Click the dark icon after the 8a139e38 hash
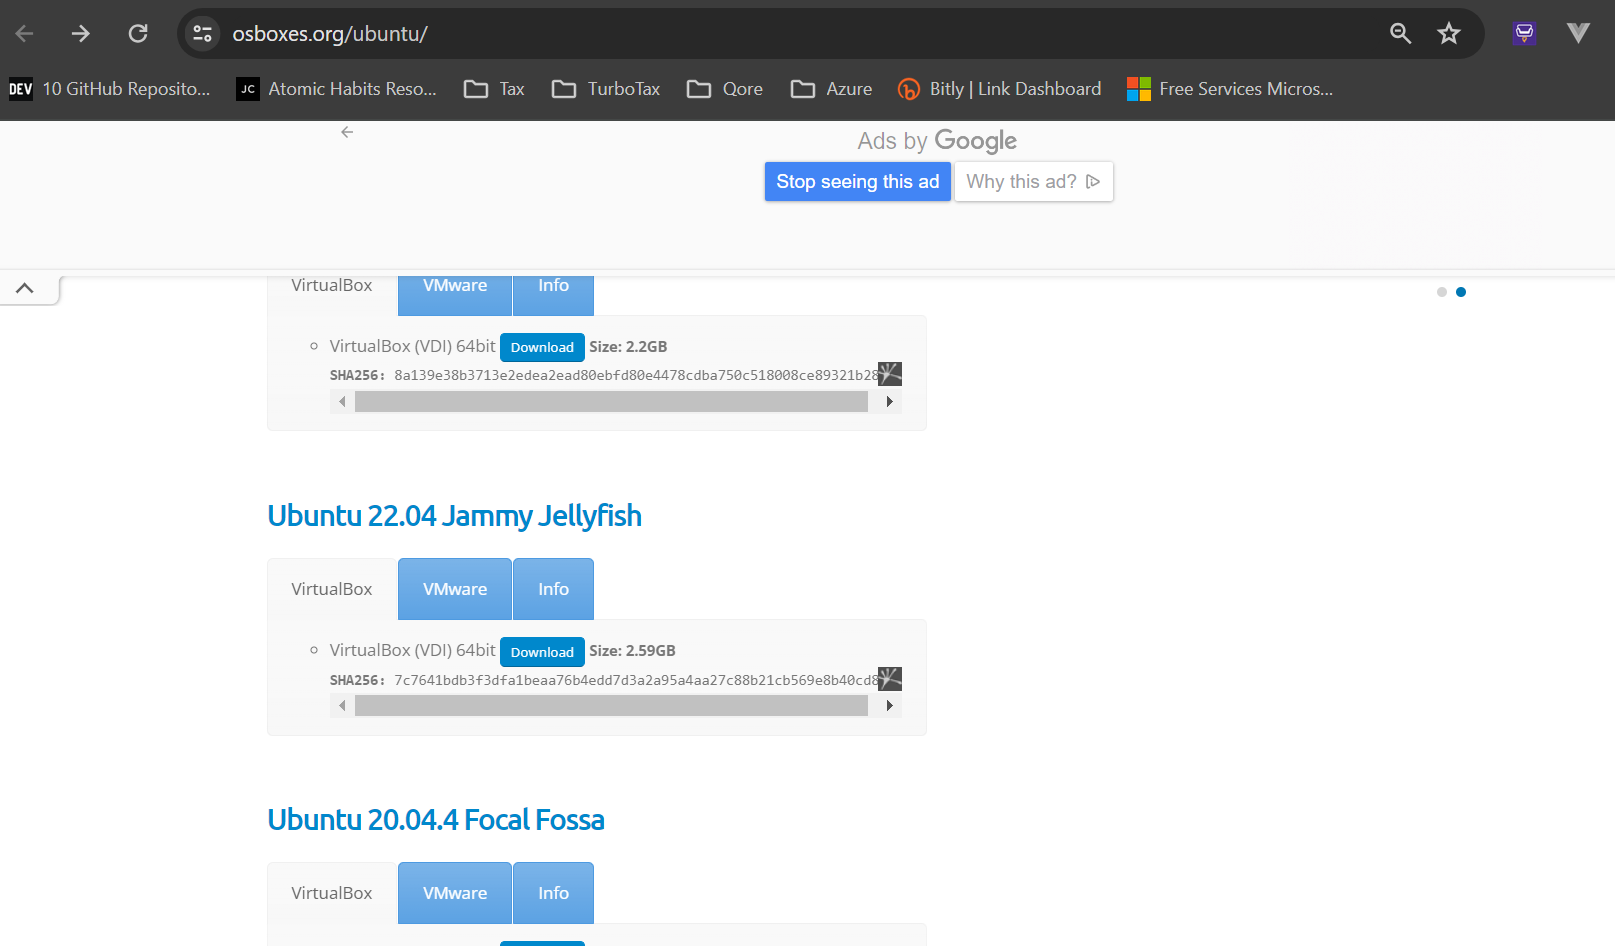Image resolution: width=1615 pixels, height=946 pixels. click(890, 374)
